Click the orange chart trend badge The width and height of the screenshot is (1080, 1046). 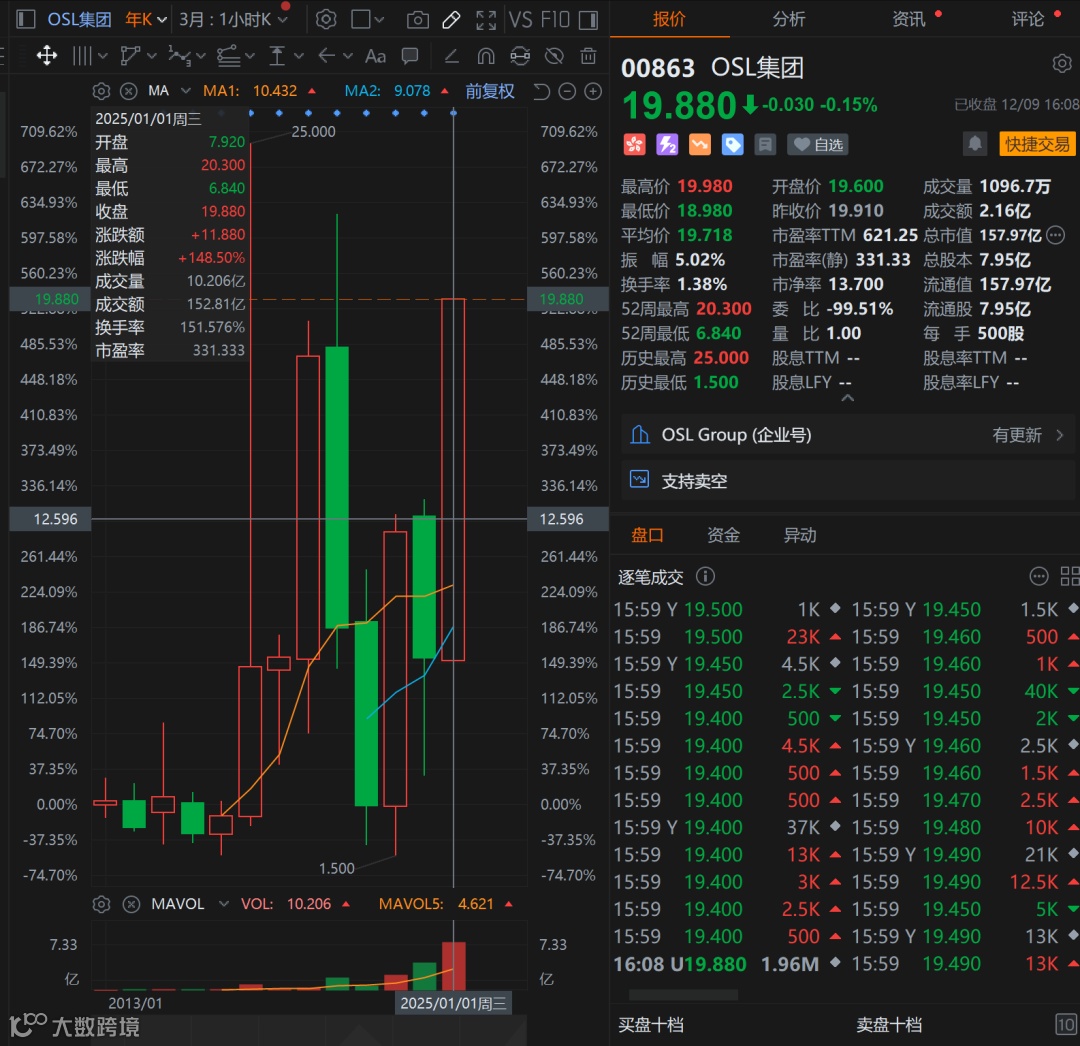pos(700,145)
